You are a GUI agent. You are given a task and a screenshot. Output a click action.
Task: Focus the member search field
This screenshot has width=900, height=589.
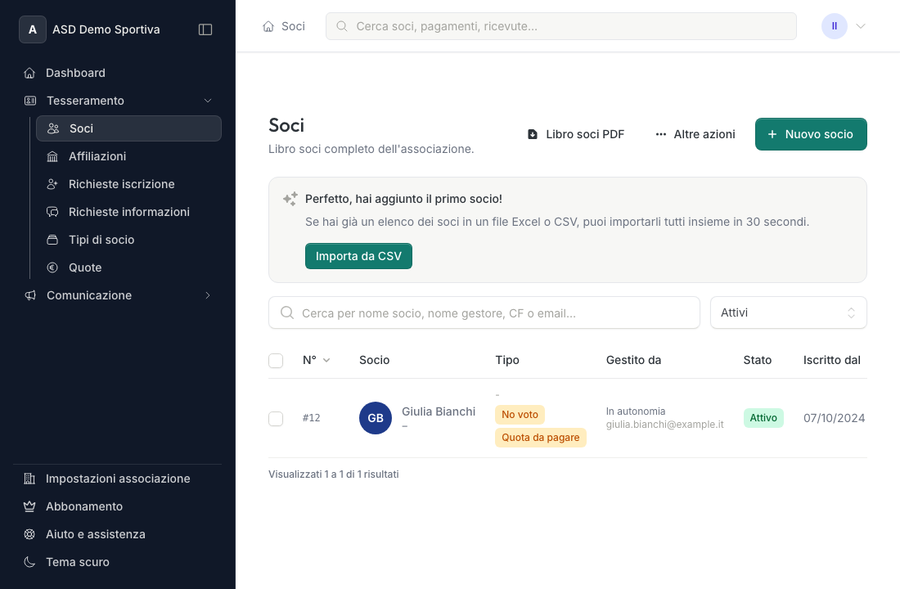(x=484, y=313)
